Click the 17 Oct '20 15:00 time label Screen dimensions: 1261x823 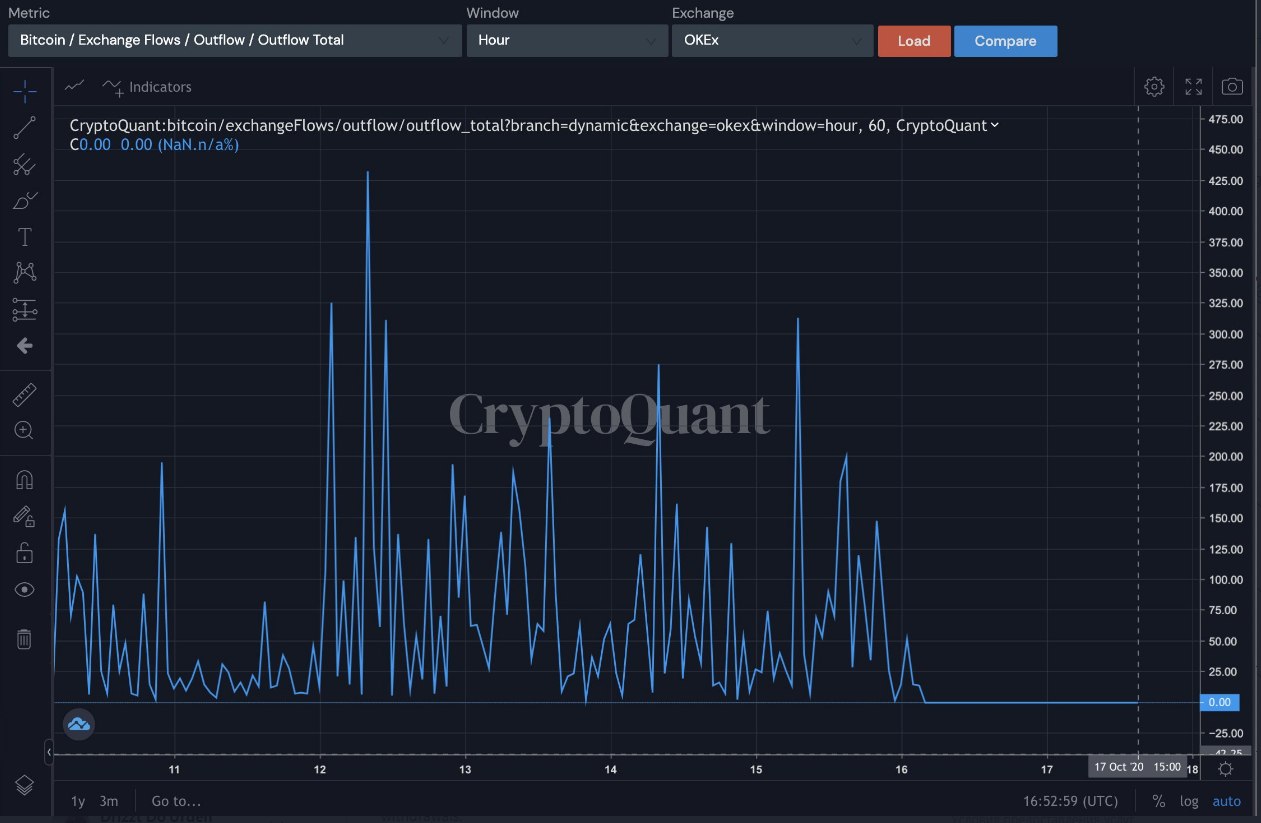click(1138, 767)
